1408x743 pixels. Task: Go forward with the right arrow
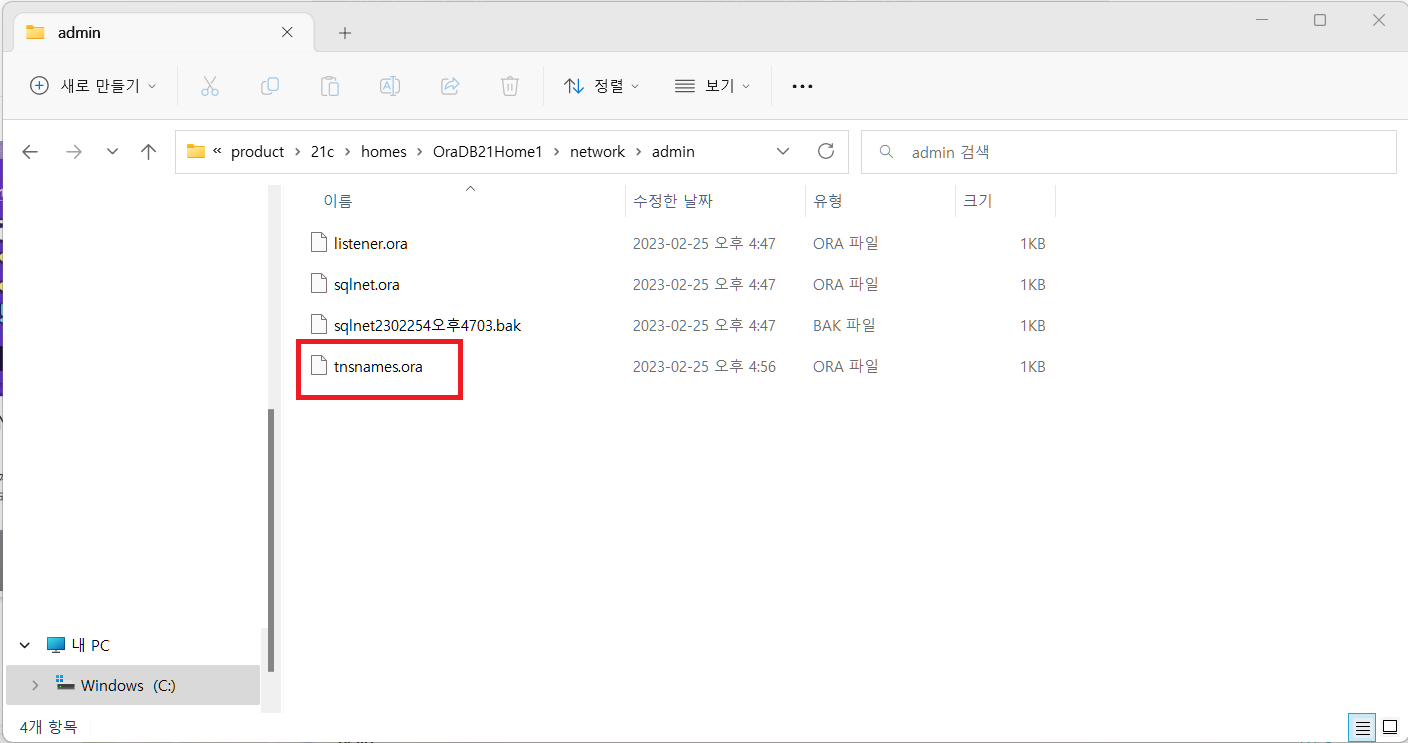click(x=73, y=152)
